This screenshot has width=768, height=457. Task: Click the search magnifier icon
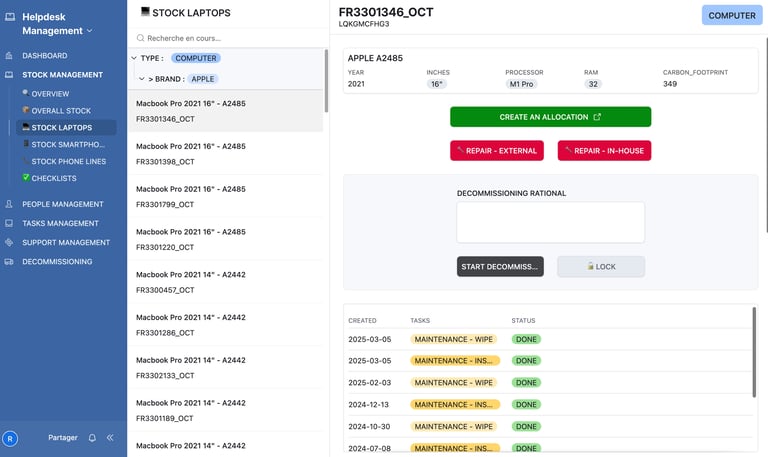(x=141, y=38)
